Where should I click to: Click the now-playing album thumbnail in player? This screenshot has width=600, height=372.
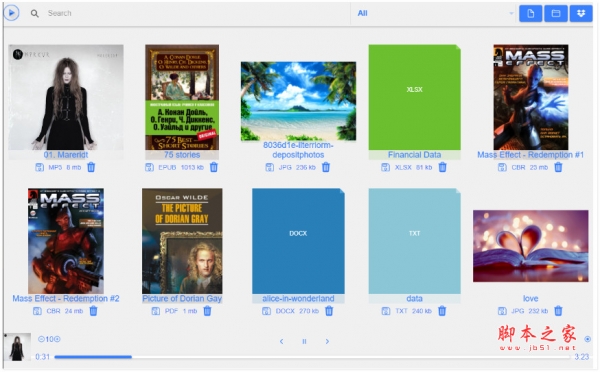(17, 347)
